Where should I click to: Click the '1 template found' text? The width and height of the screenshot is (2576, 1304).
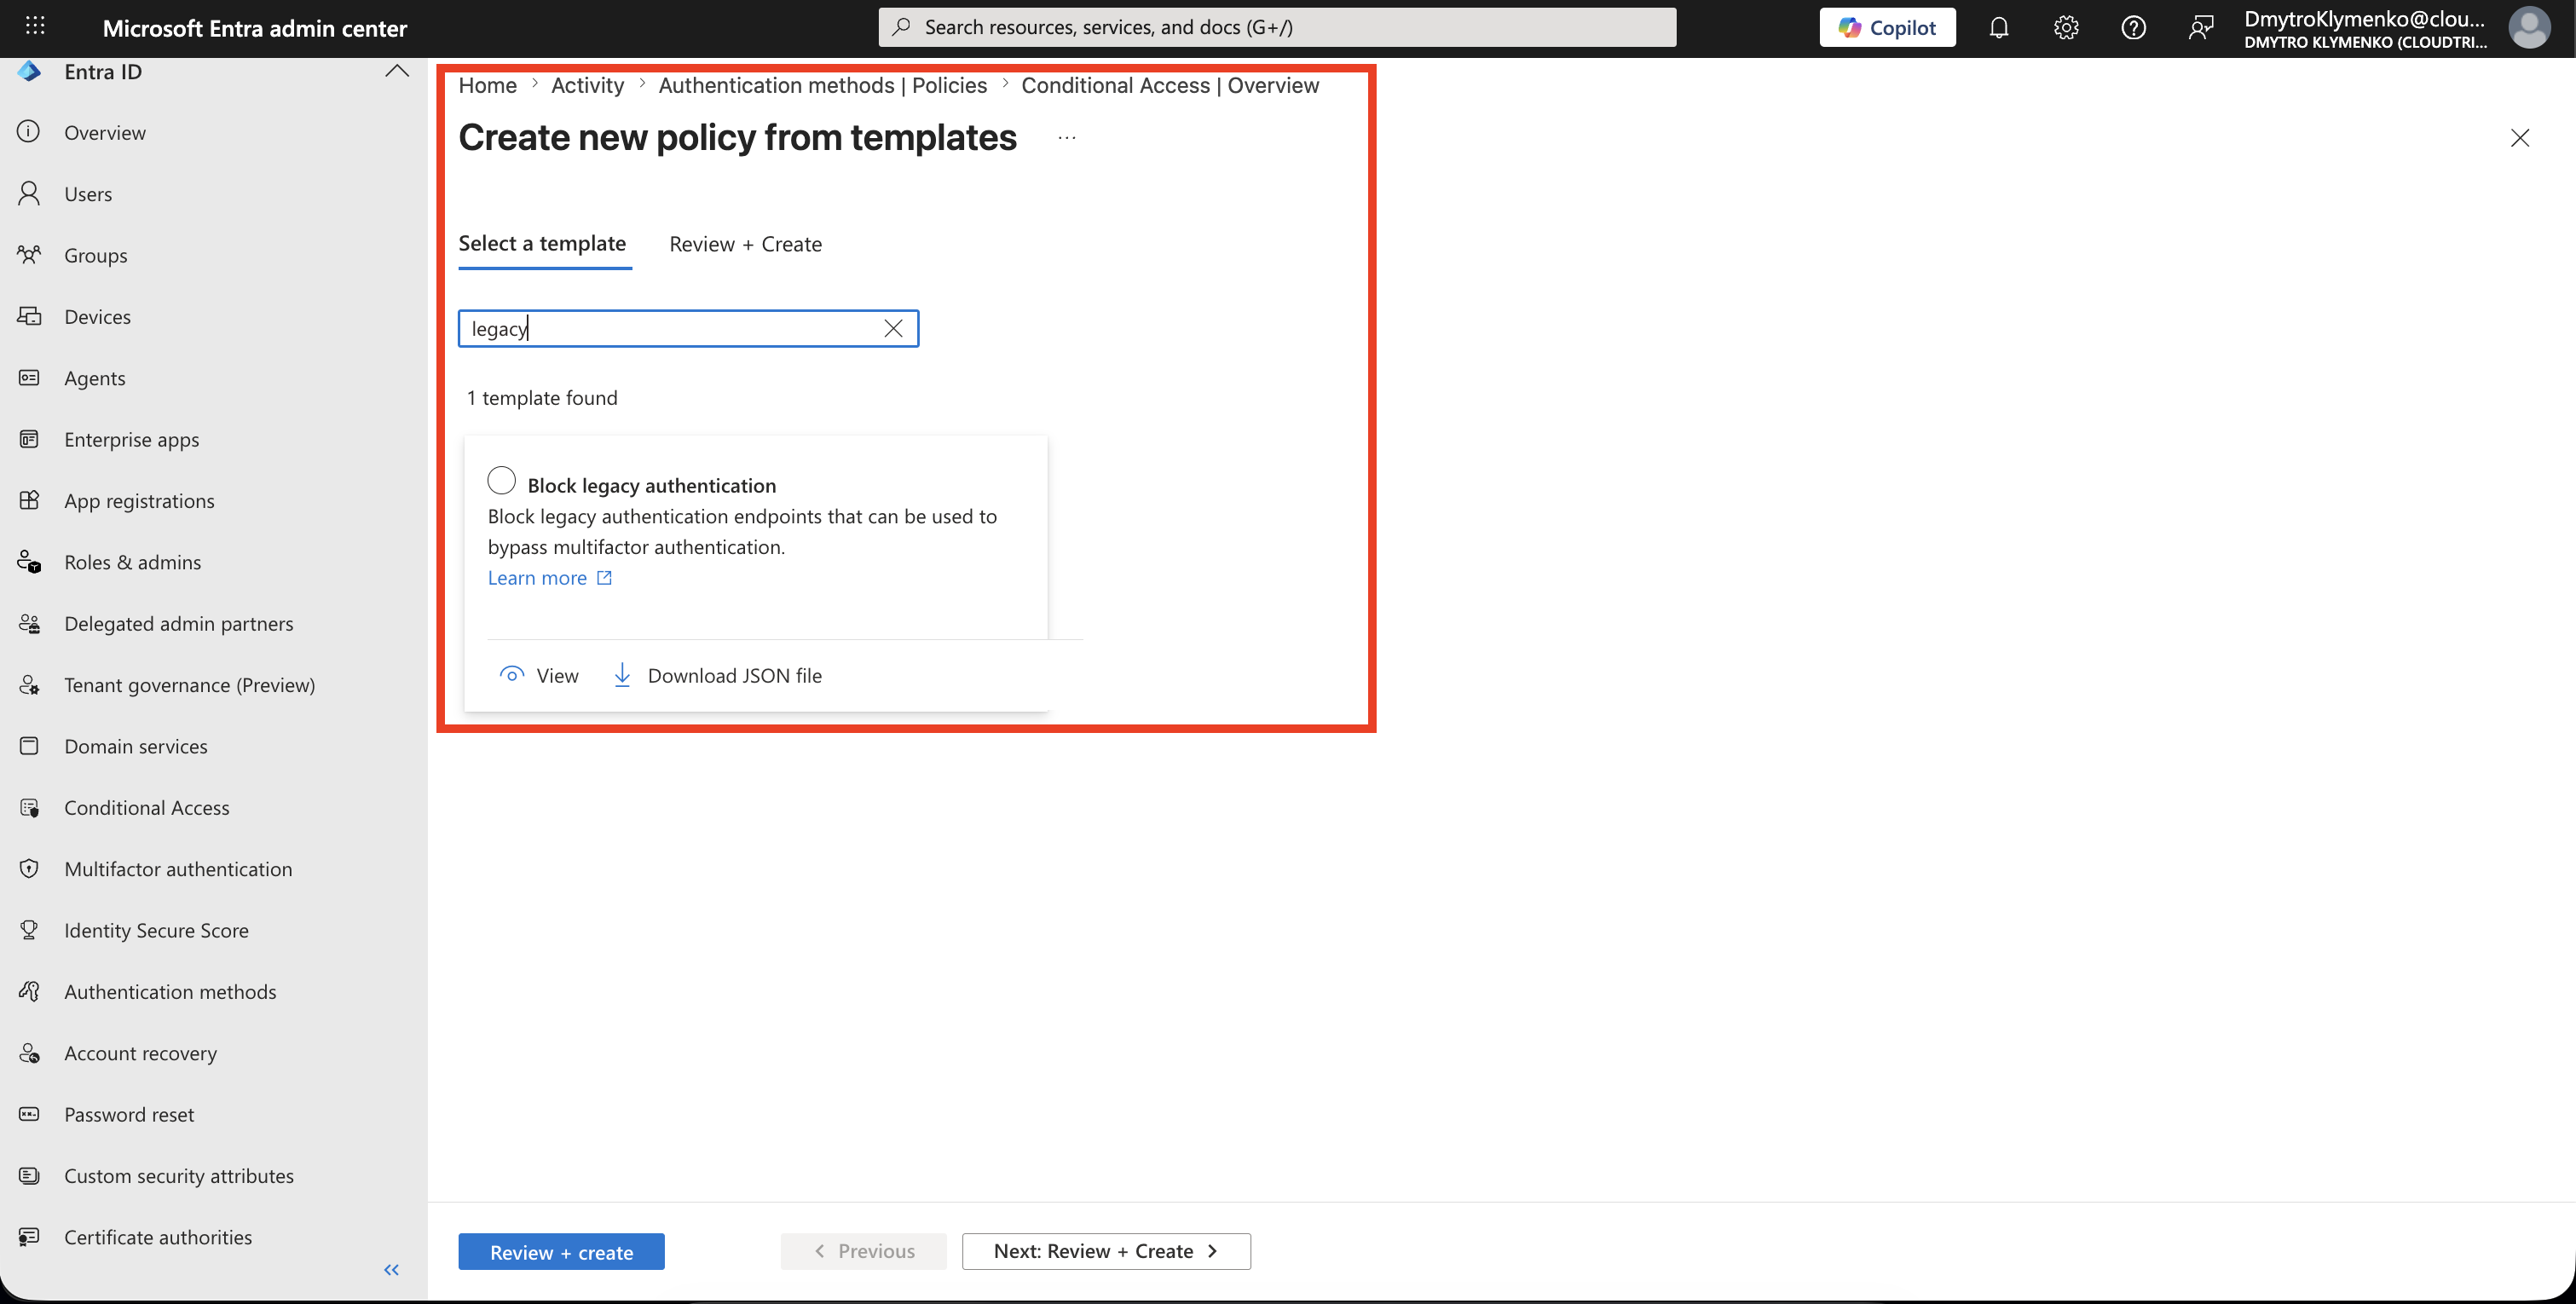[542, 398]
